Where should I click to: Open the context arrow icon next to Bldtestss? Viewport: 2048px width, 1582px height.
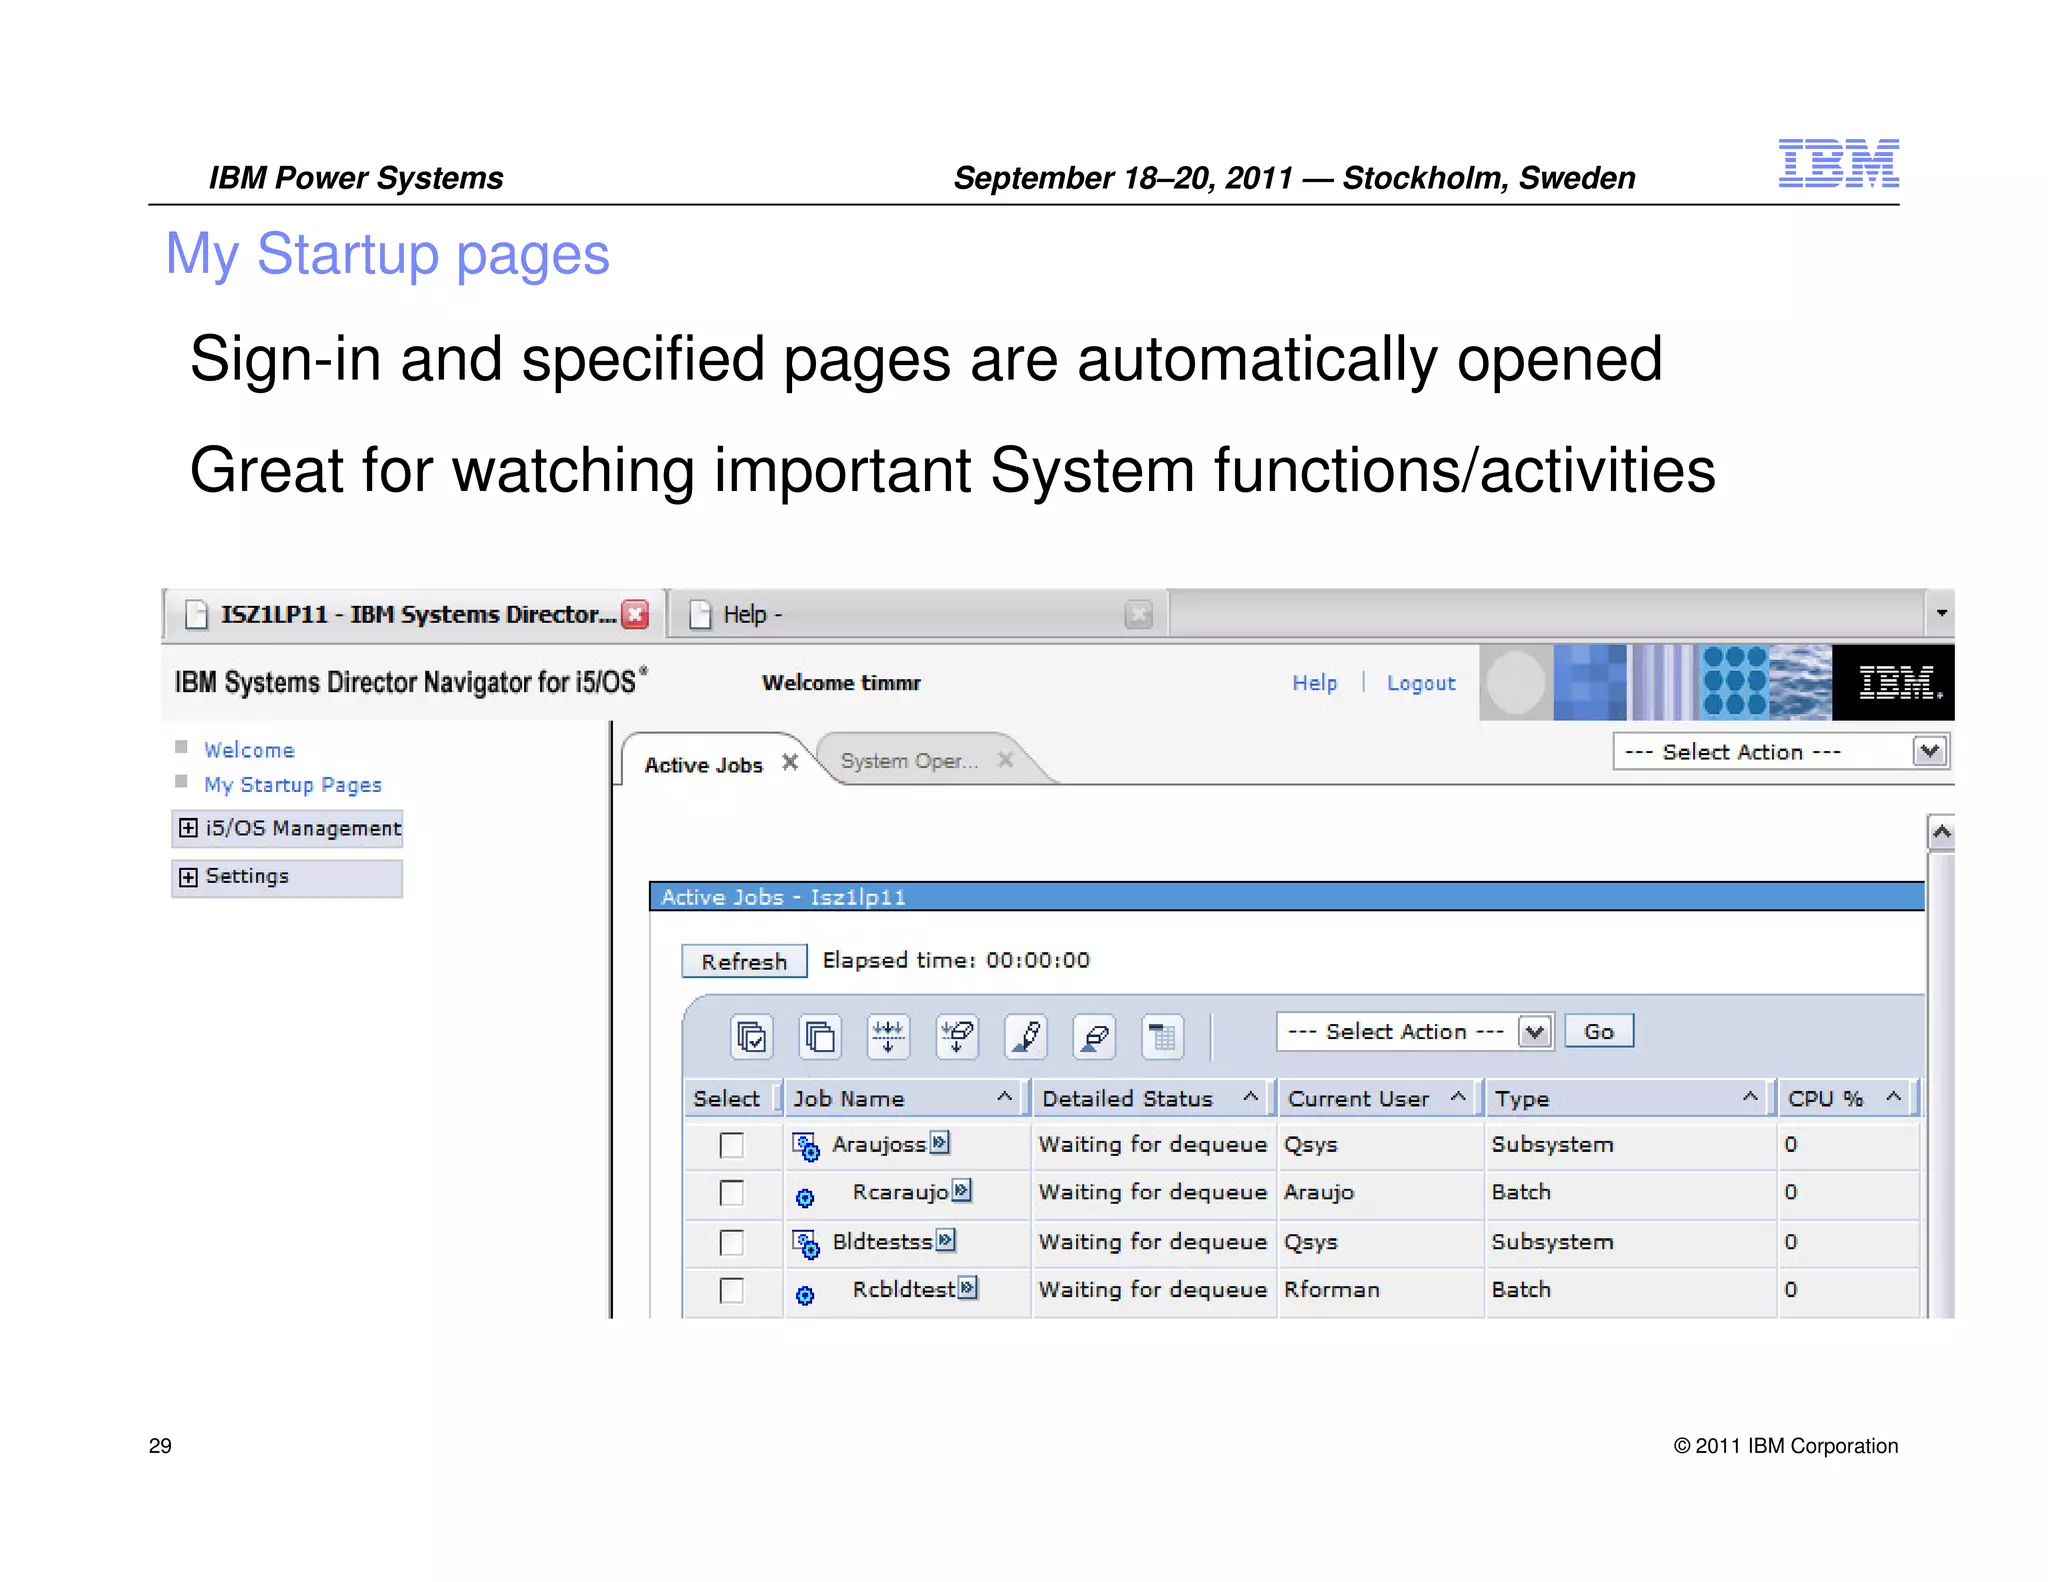click(946, 1240)
